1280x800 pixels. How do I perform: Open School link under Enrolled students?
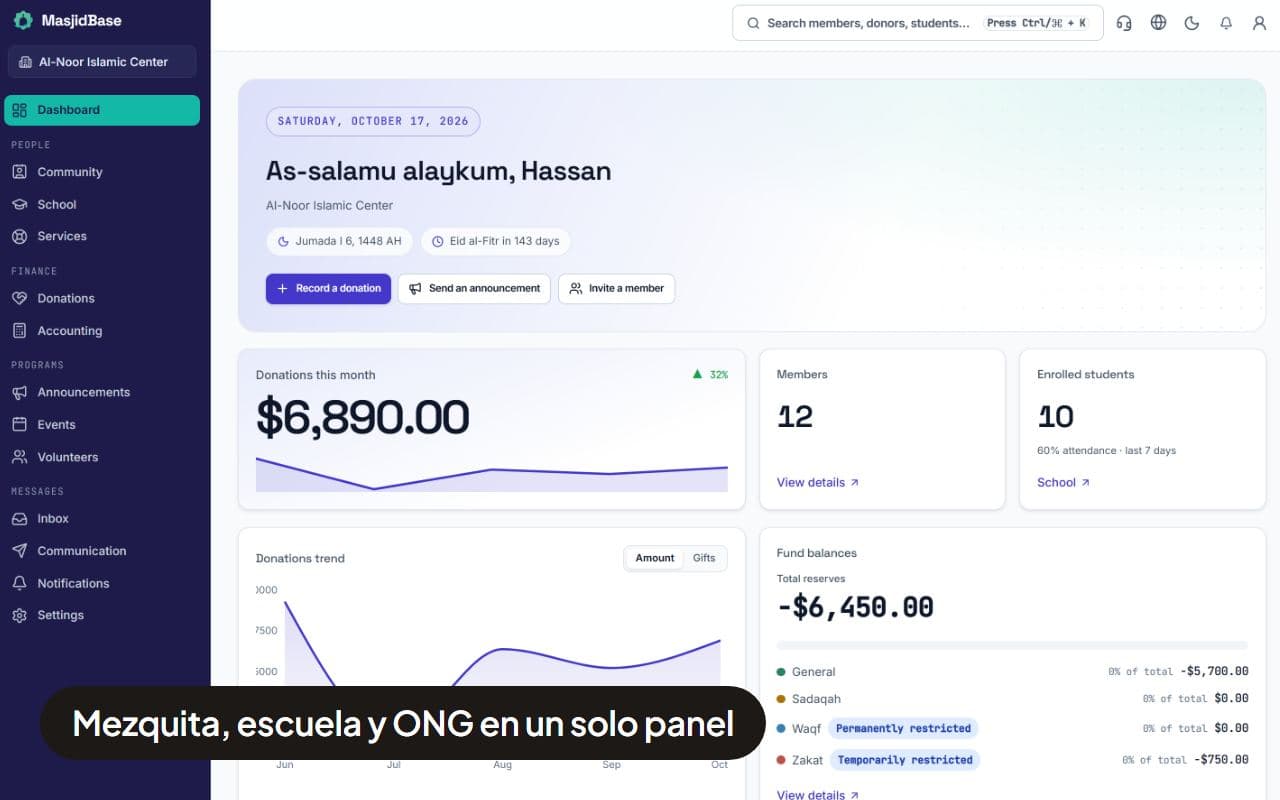pyautogui.click(x=1063, y=482)
